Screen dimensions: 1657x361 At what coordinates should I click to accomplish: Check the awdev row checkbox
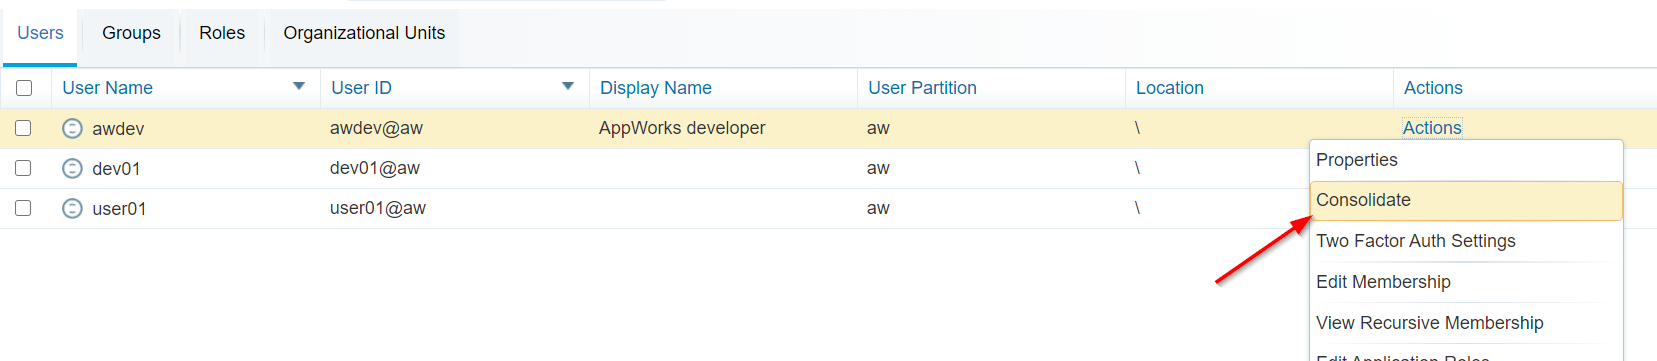23,128
